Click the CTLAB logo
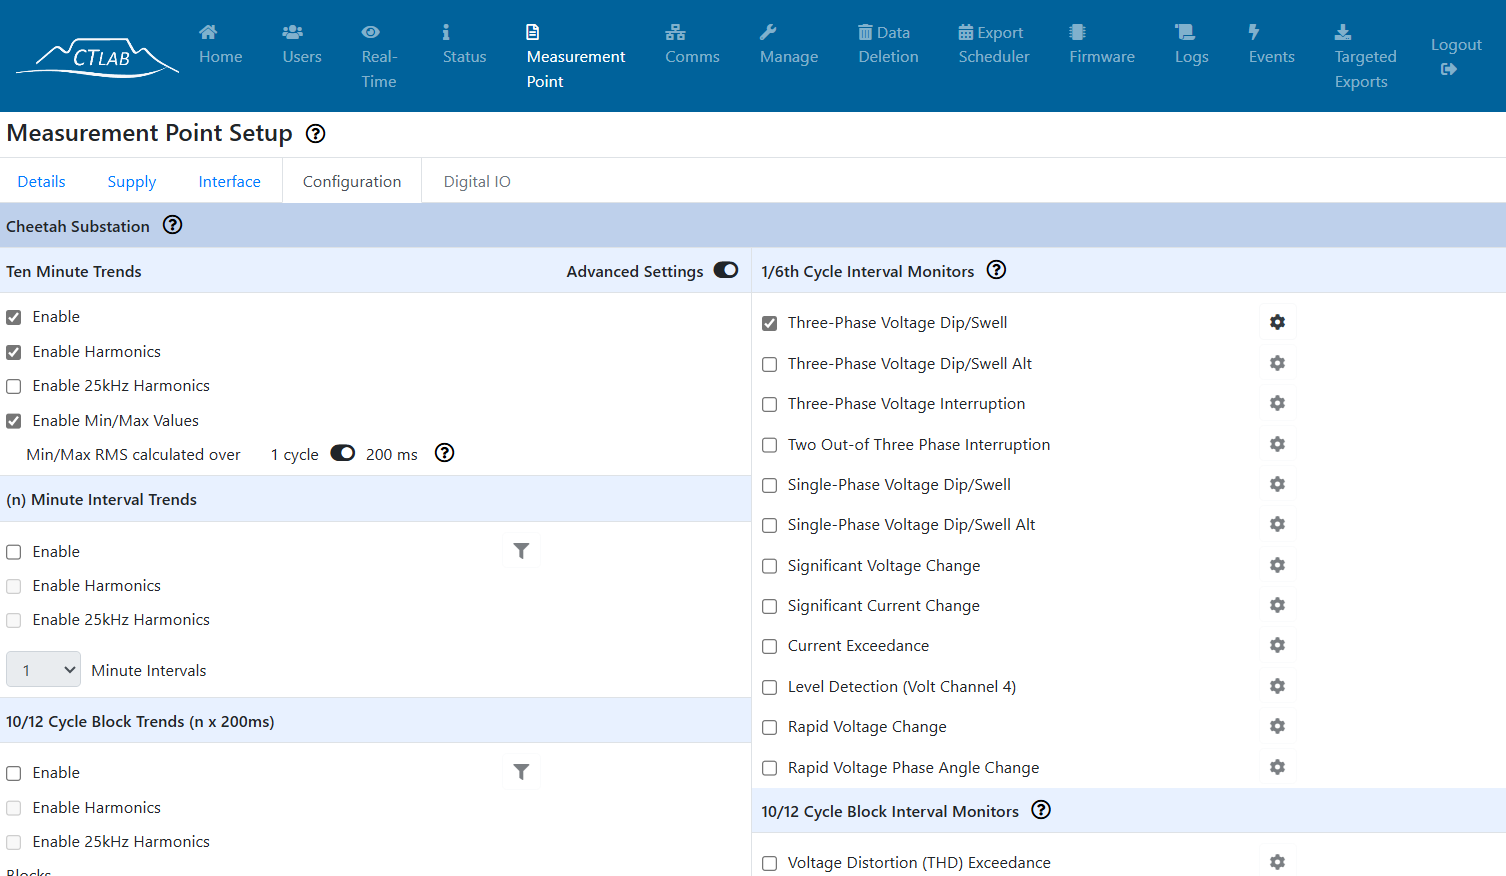The width and height of the screenshot is (1506, 876). pyautogui.click(x=98, y=57)
